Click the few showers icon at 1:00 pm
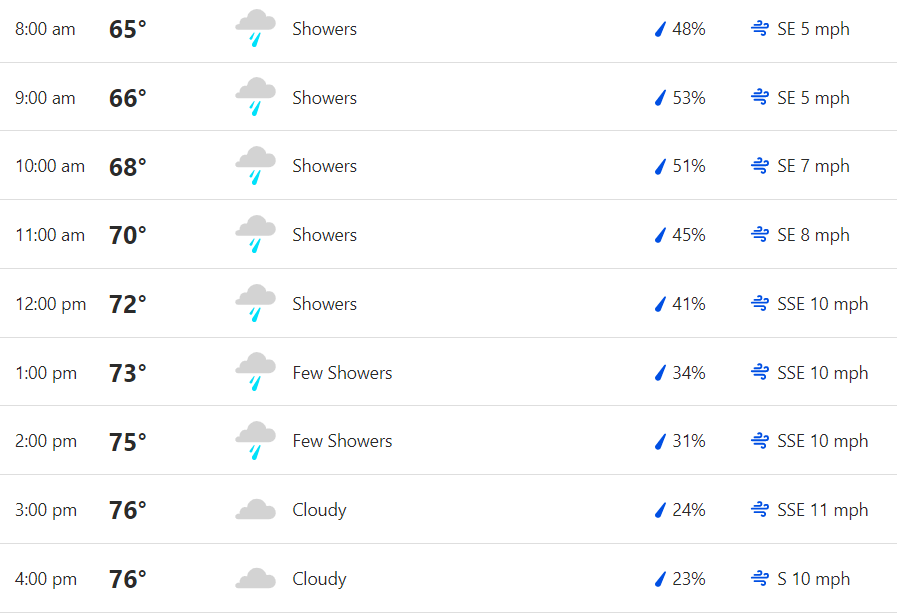The width and height of the screenshot is (897, 616). click(255, 372)
